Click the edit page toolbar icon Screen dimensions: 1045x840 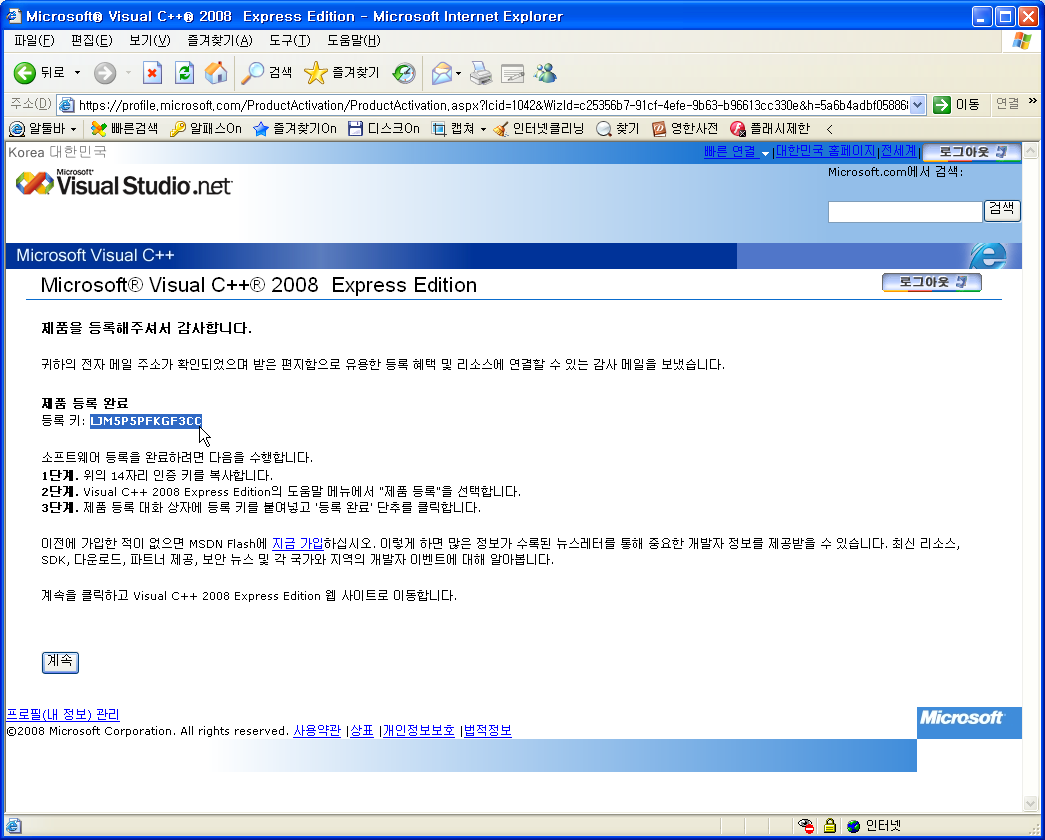(513, 73)
